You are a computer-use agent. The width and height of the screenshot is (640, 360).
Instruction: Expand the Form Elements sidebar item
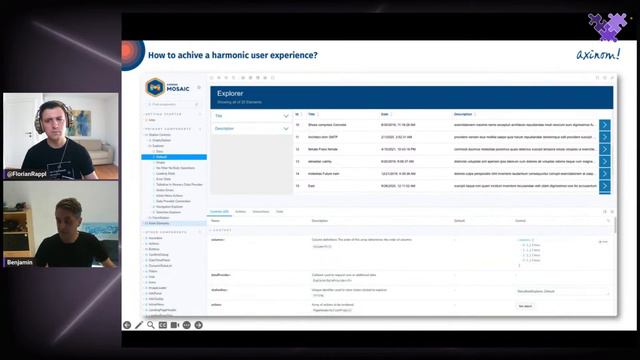tap(158, 224)
